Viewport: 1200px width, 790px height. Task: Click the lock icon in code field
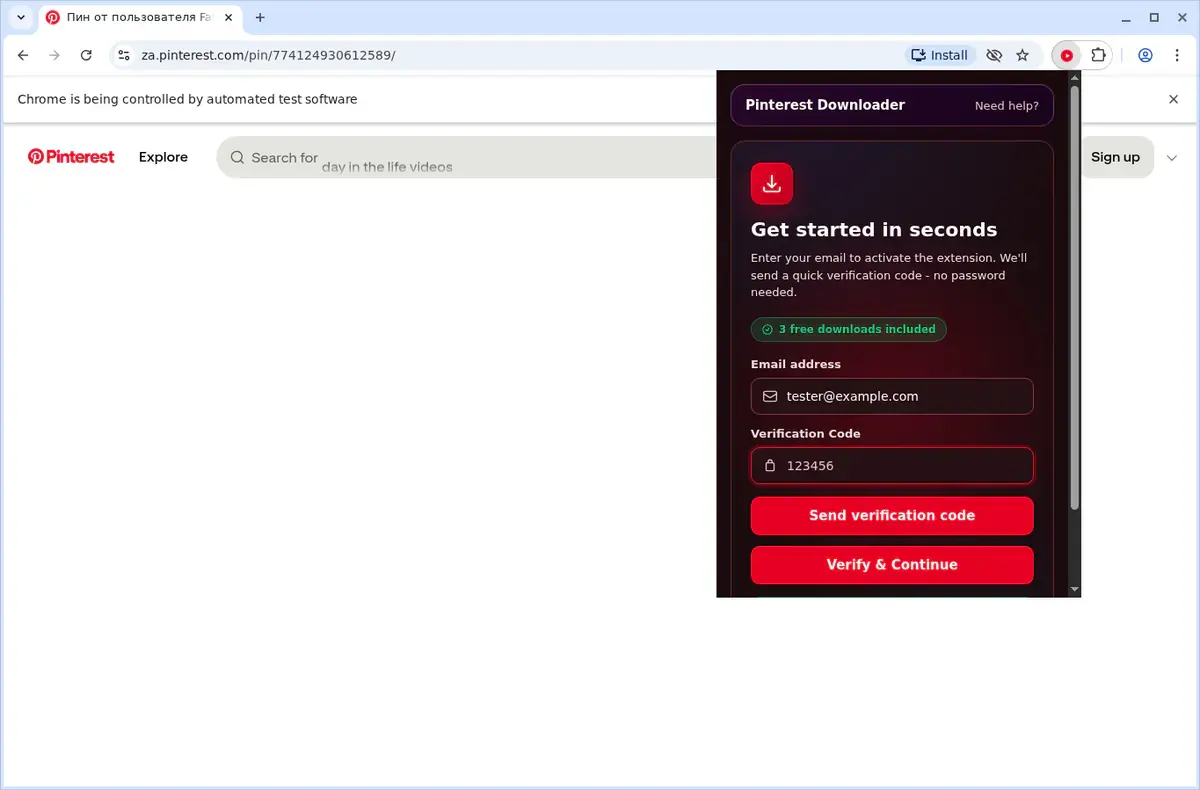(x=770, y=466)
